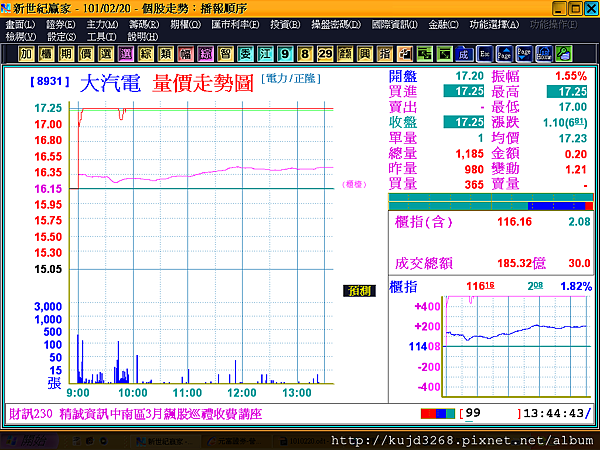Viewport: 600px width, 450px height.
Task: Click the code input field showing 99
Action: (492, 414)
